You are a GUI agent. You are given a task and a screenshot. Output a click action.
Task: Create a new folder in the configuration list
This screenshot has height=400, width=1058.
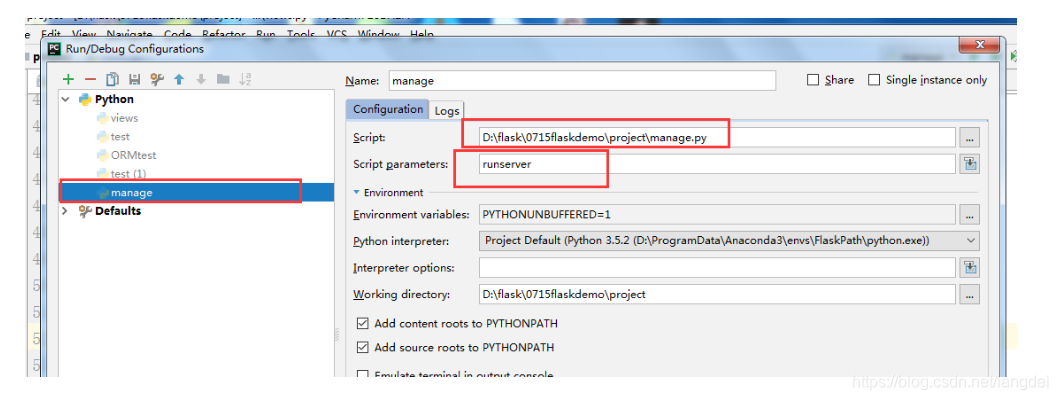223,80
